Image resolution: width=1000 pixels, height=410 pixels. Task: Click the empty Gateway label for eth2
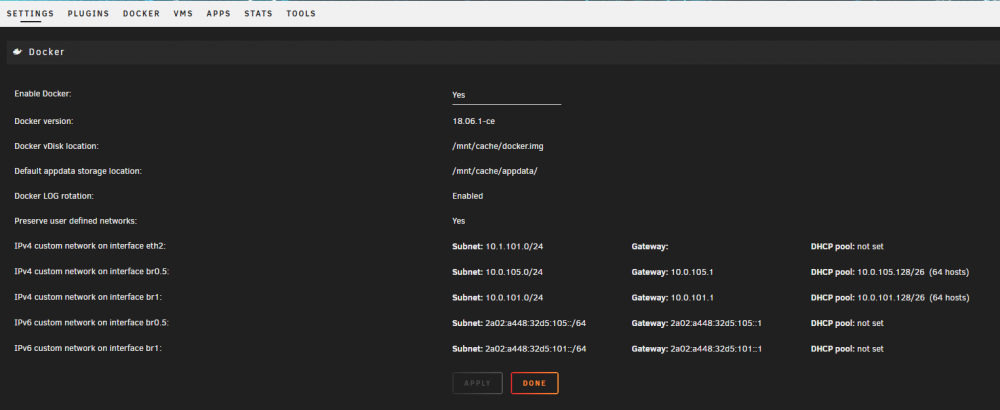click(x=650, y=246)
